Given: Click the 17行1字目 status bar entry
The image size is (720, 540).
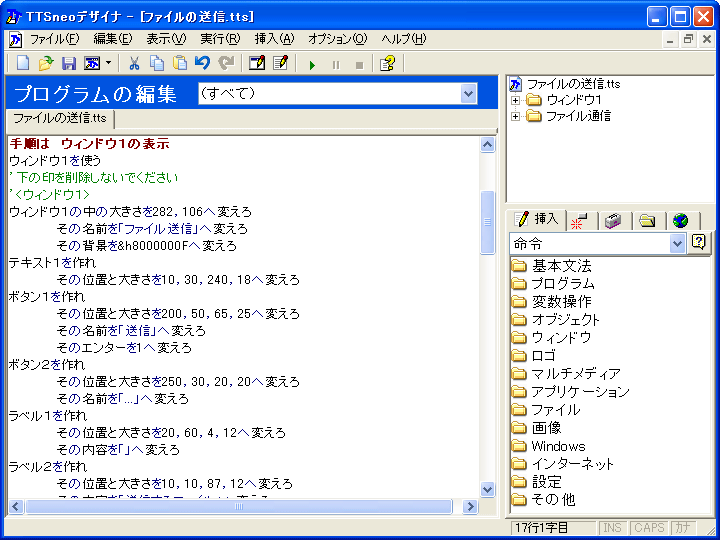Looking at the screenshot, I should click(553, 528).
